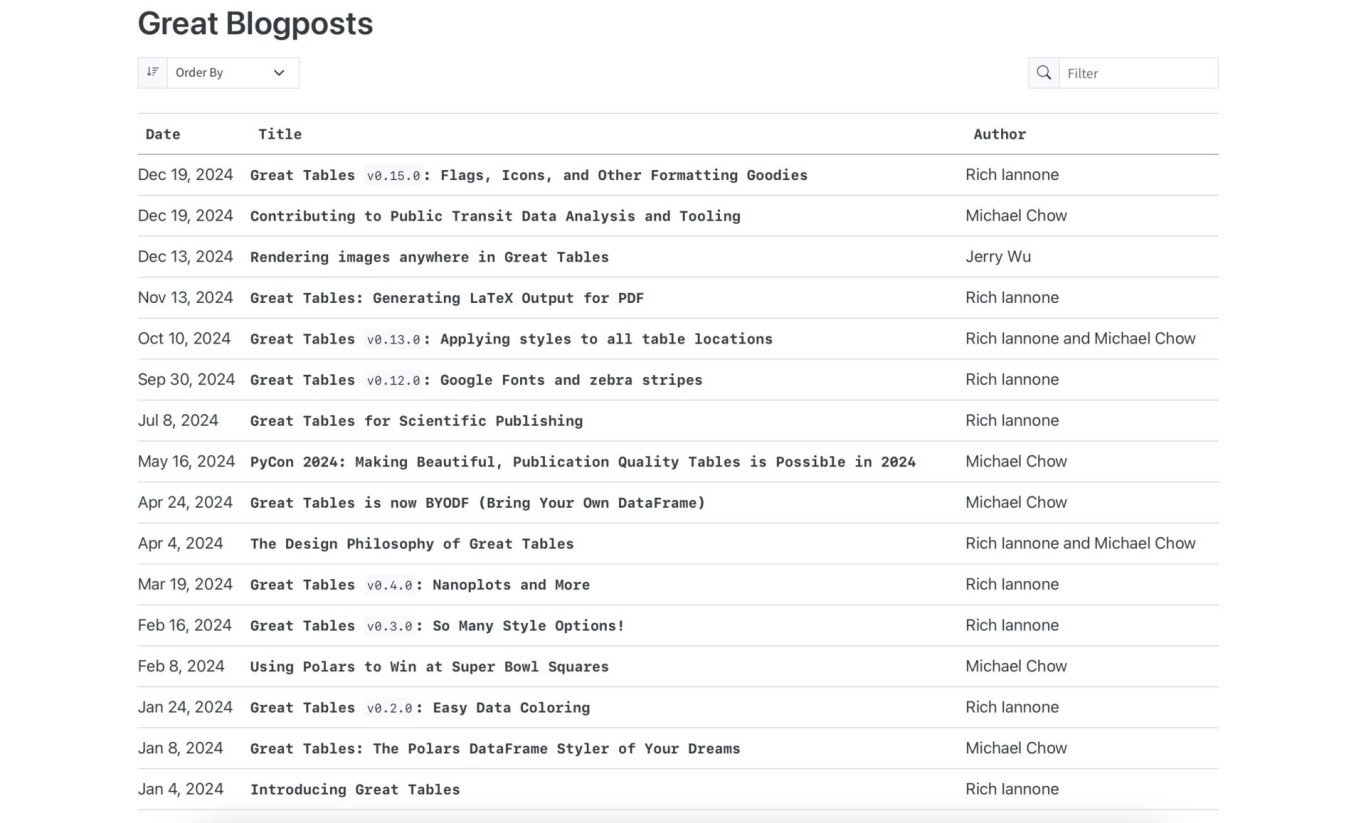The height and width of the screenshot is (823, 1366).
Task: Focus the Filter input field
Action: pyautogui.click(x=1138, y=73)
